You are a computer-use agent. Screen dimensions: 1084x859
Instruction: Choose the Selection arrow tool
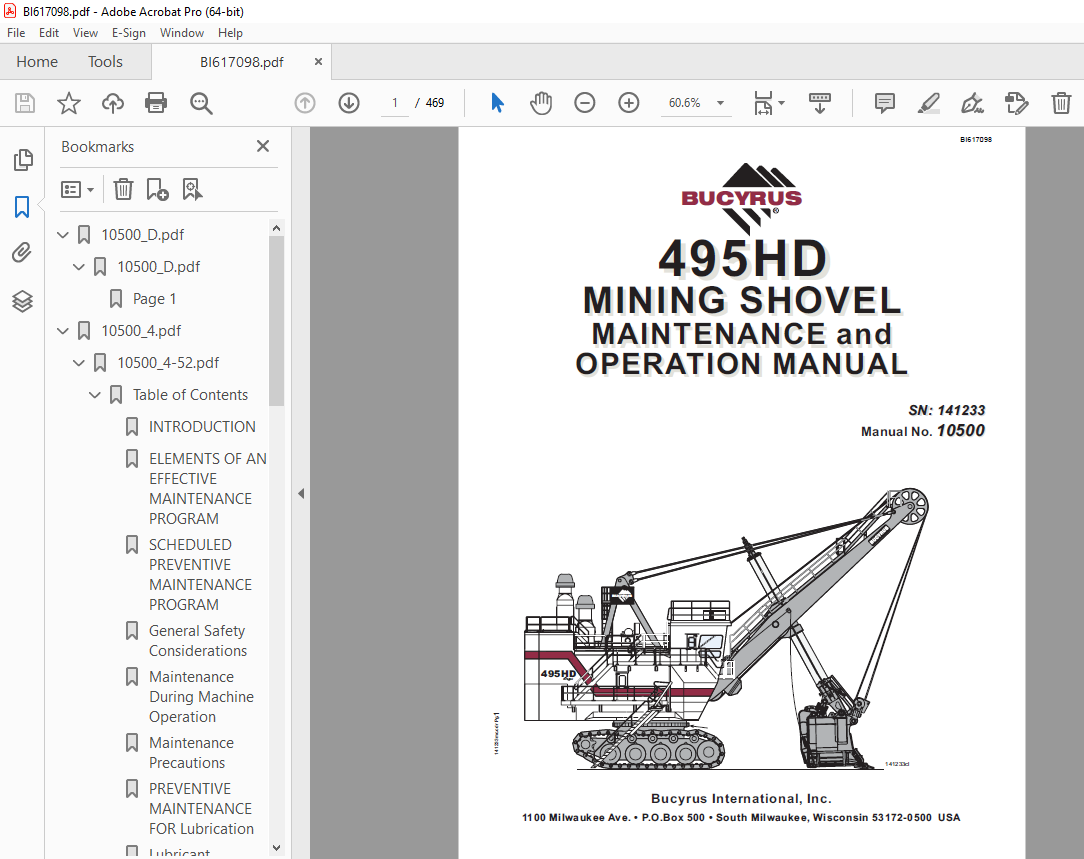point(497,103)
